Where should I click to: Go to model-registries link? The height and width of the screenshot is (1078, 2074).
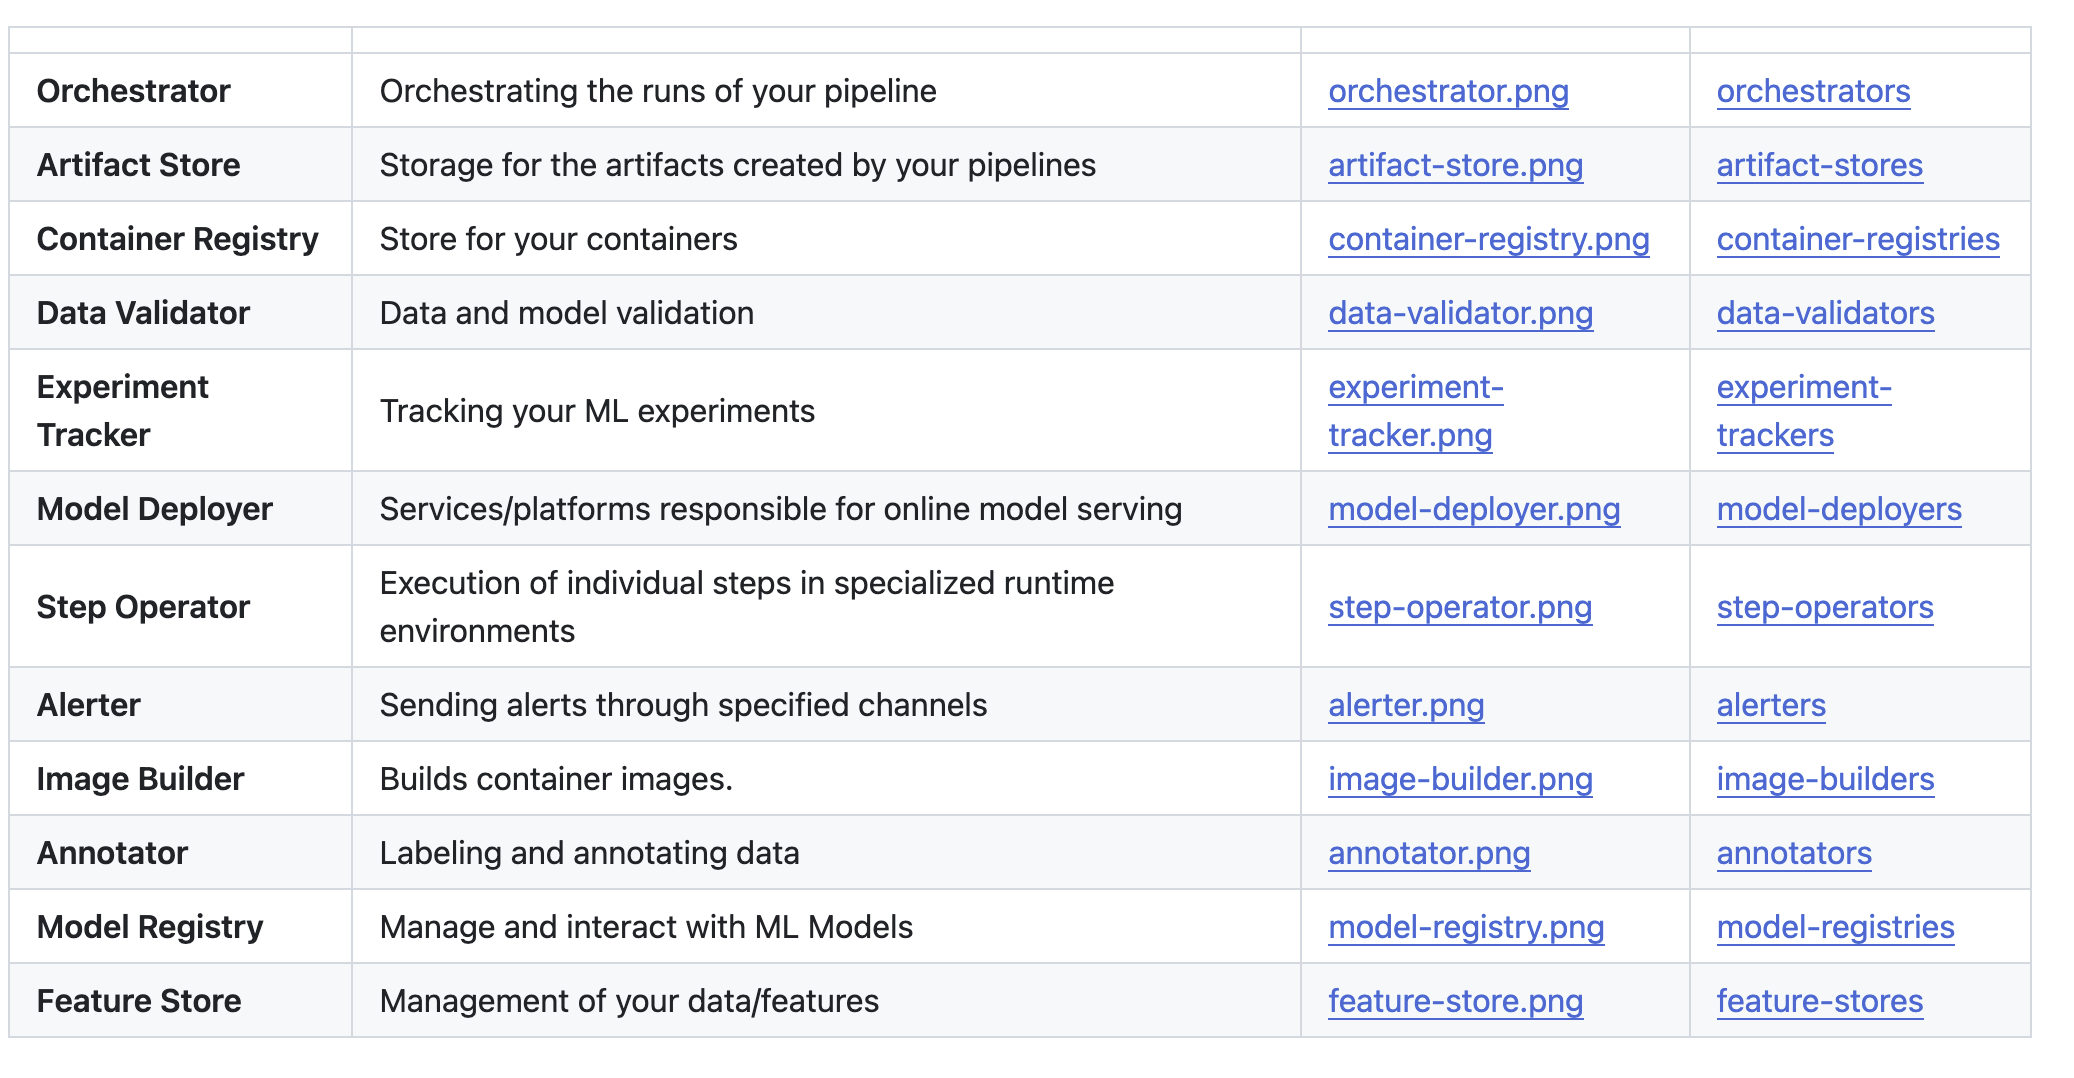pyautogui.click(x=1835, y=927)
